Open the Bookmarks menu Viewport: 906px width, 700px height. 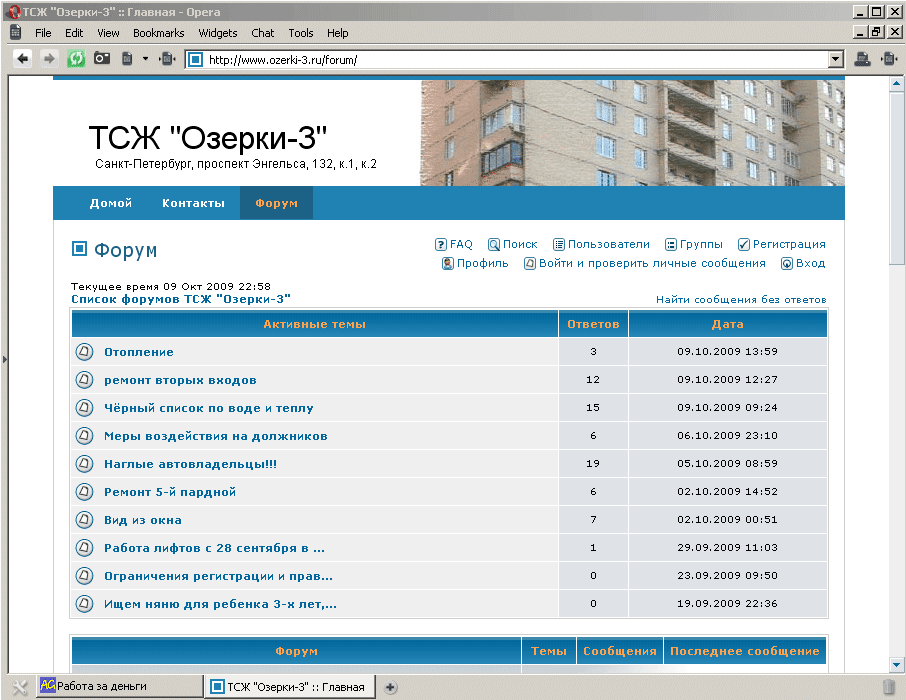click(158, 33)
